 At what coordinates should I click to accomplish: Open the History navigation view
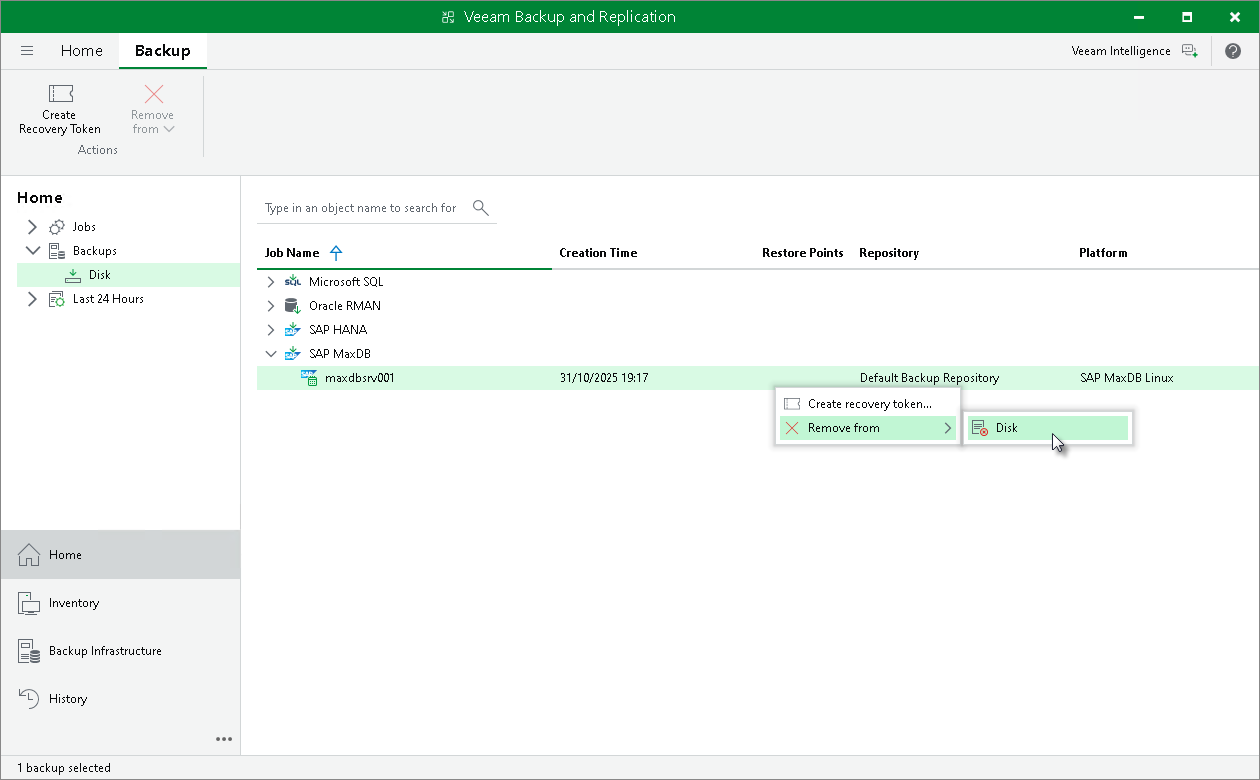120,699
